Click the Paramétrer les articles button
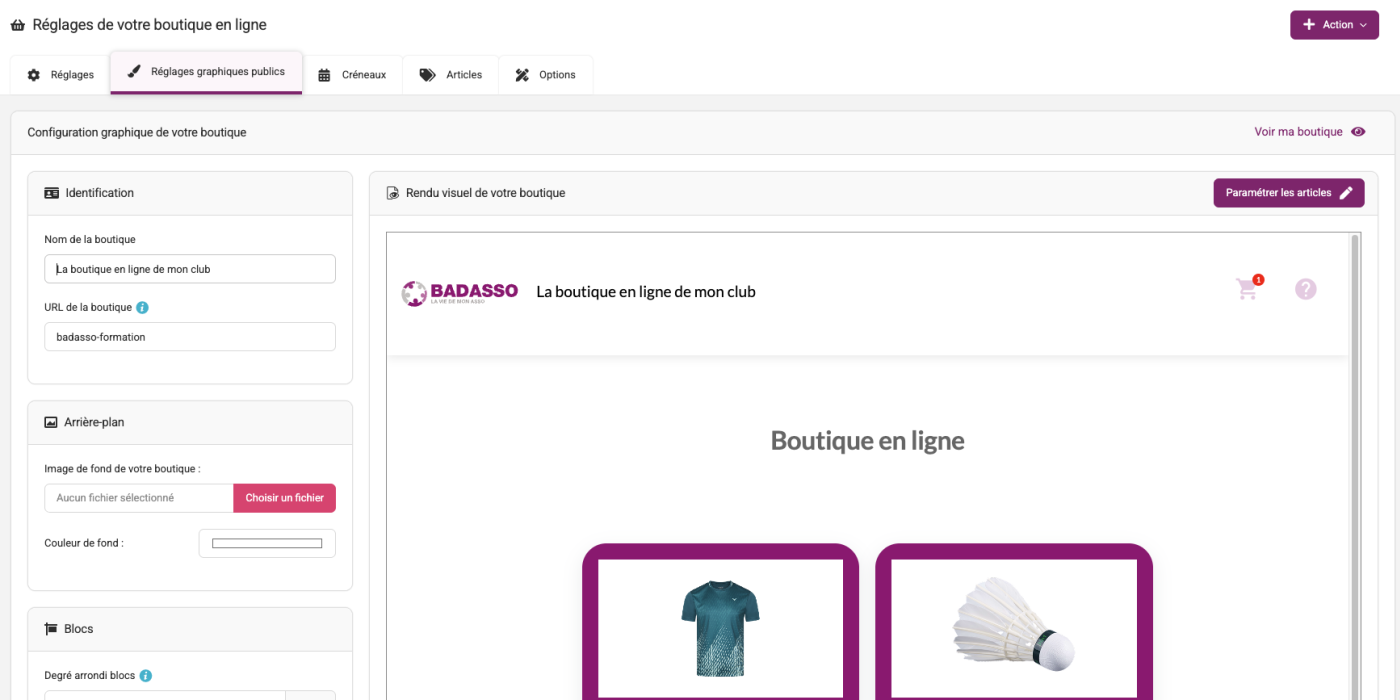The width and height of the screenshot is (1400, 700). (x=1288, y=192)
